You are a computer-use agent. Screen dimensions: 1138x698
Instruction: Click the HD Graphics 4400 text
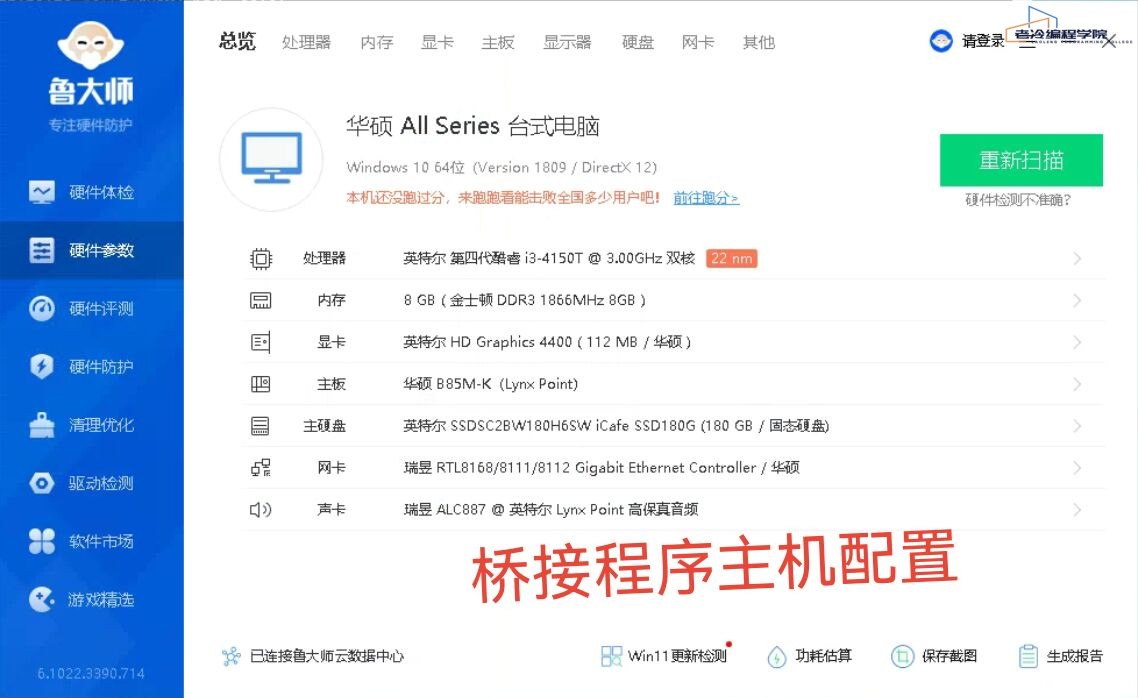(547, 342)
